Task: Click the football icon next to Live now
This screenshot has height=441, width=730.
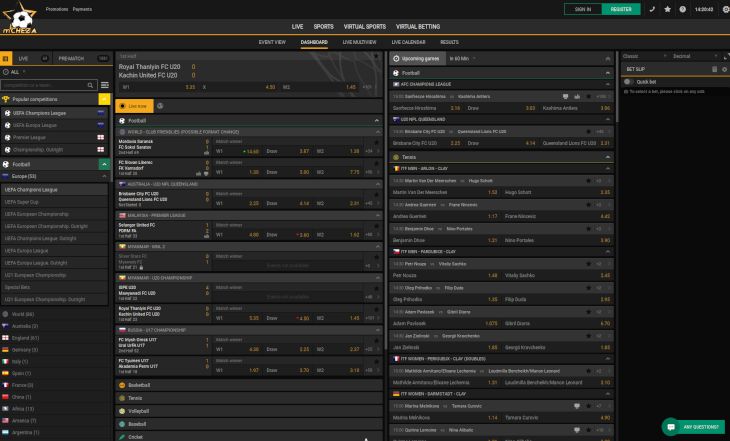Action: 160,106
